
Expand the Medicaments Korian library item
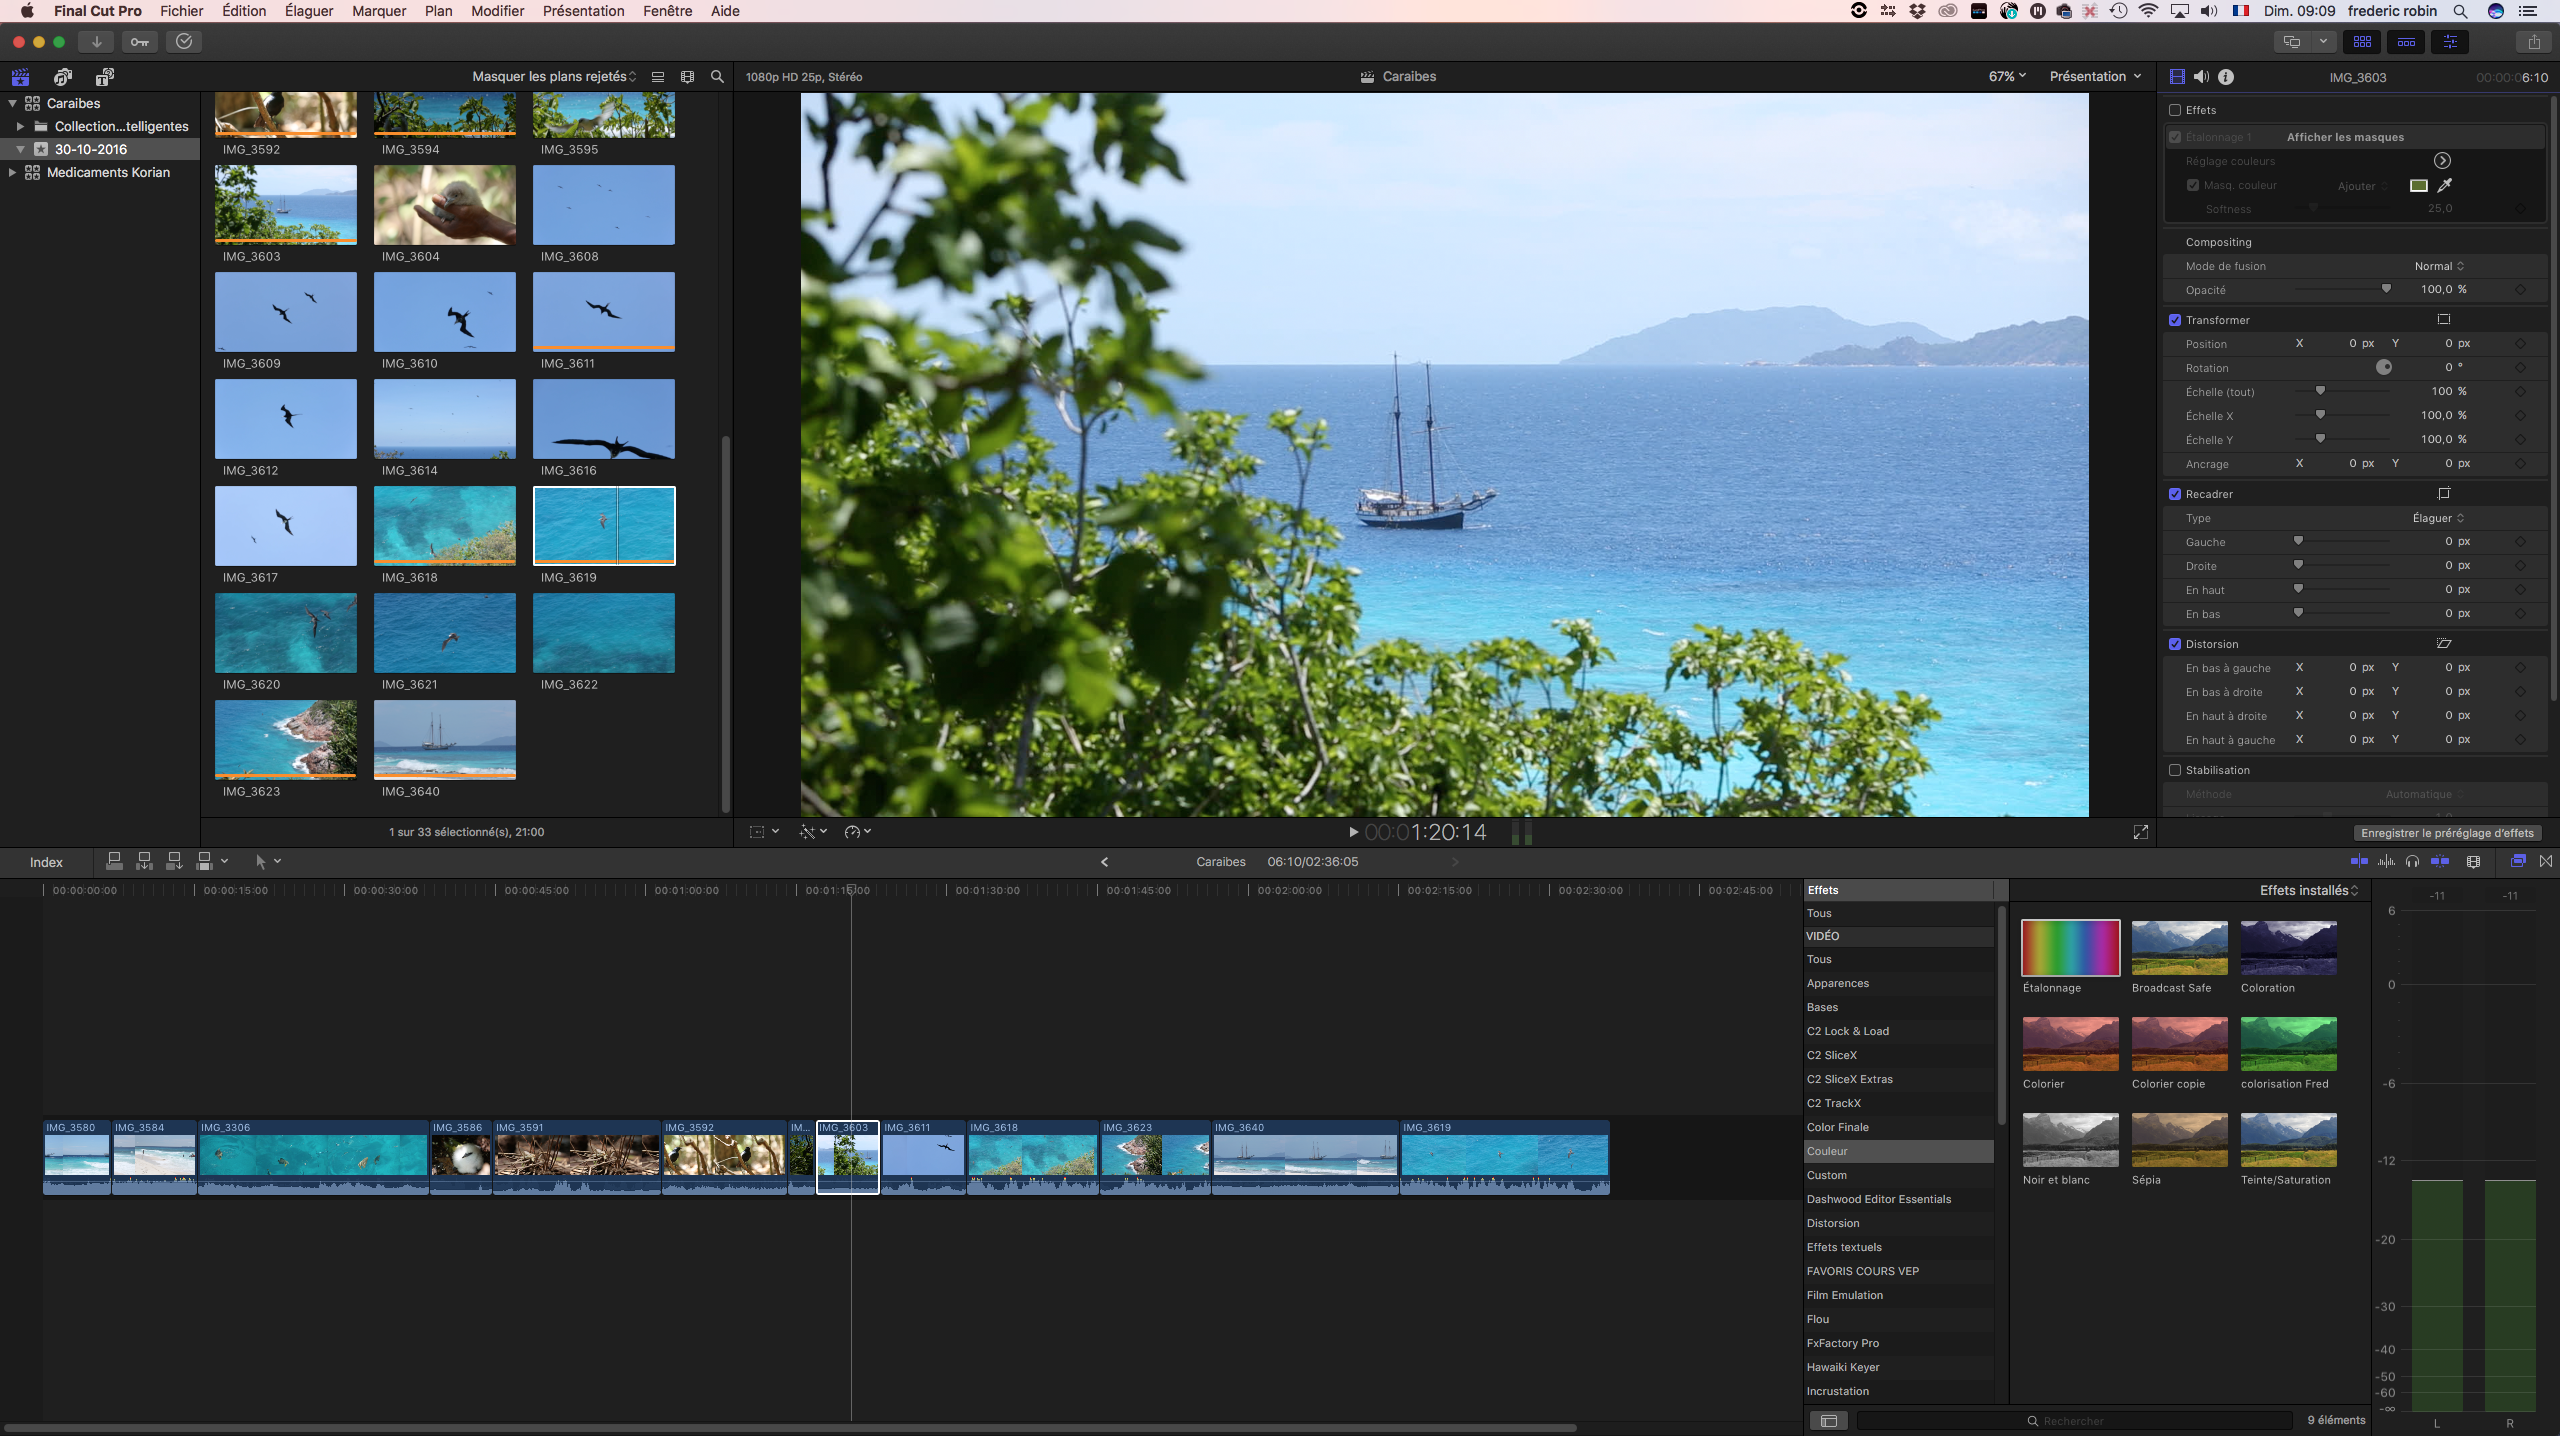tap(12, 172)
